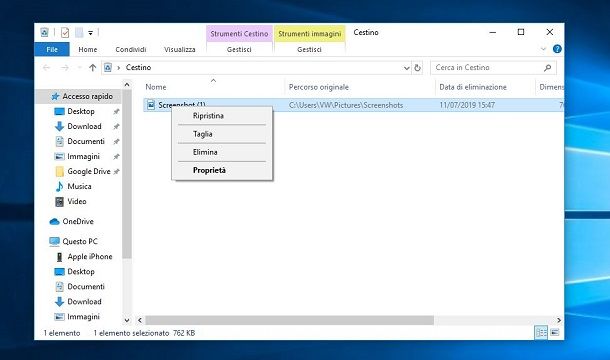Viewport: 610px width, 360px height.
Task: Click the 11/07/2019 15:47 deletion date cell
Action: (x=467, y=105)
